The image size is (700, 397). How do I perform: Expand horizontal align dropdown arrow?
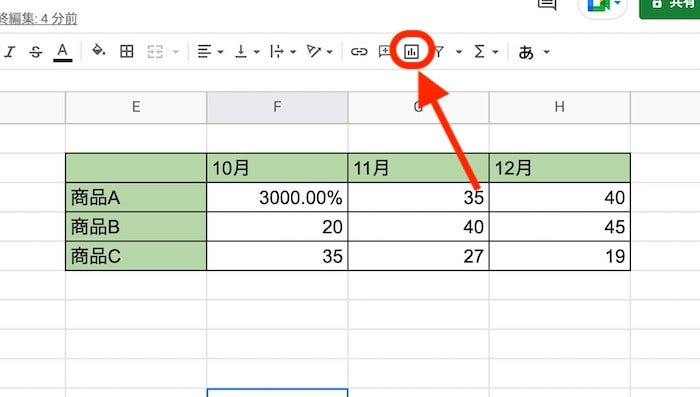221,52
